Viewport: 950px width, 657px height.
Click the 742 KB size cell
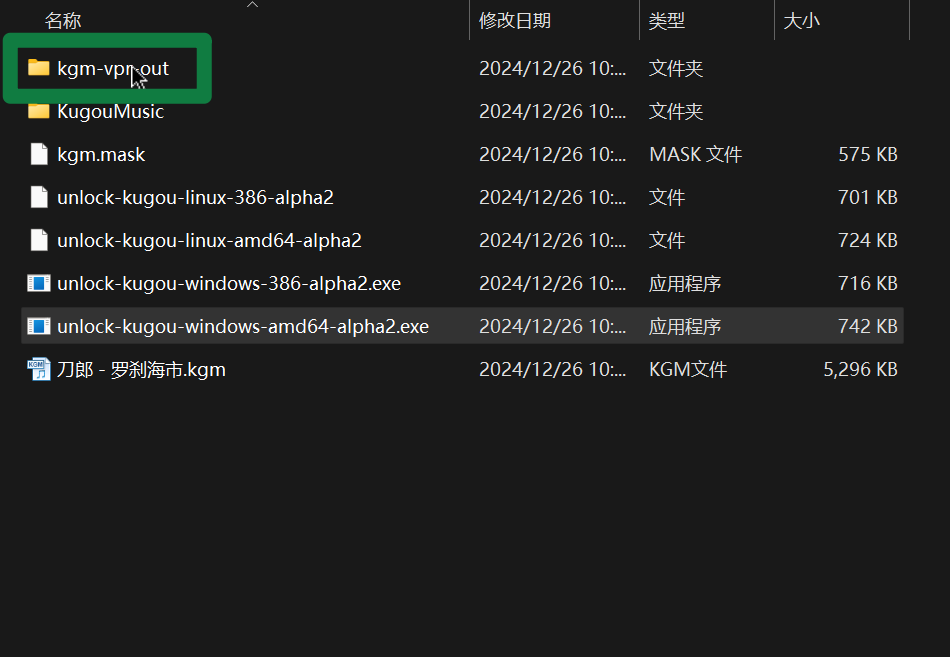868,327
